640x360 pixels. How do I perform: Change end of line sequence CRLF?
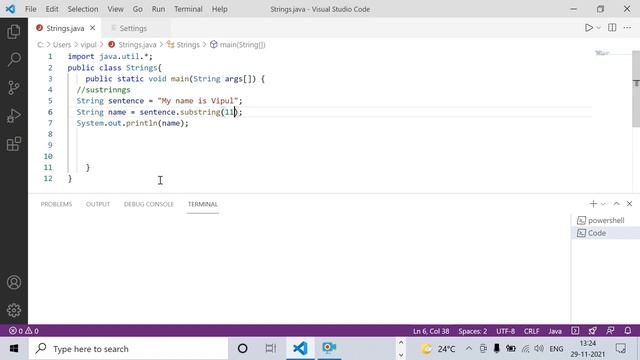tap(531, 331)
